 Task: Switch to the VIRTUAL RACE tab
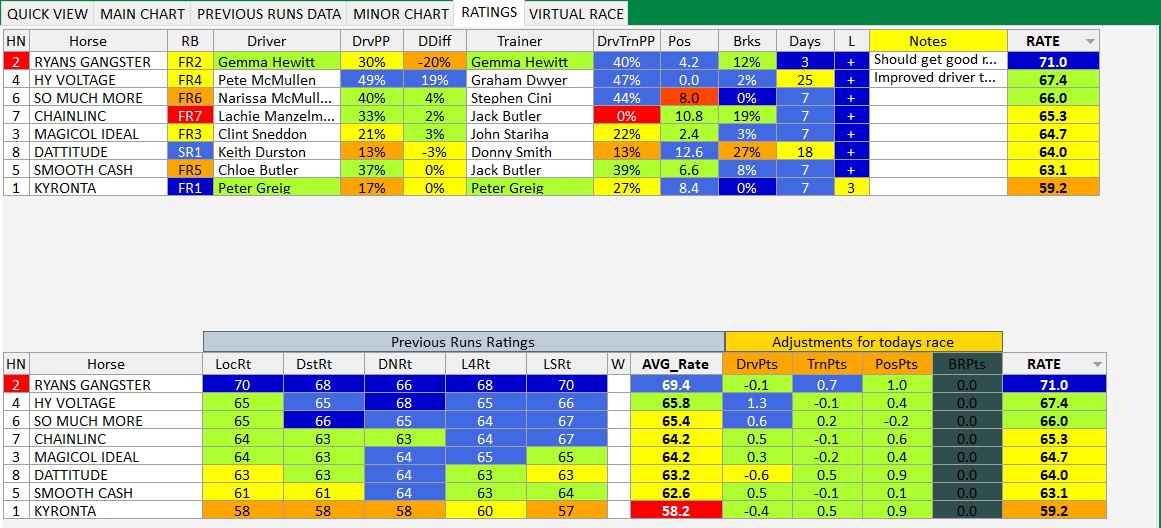pos(576,14)
